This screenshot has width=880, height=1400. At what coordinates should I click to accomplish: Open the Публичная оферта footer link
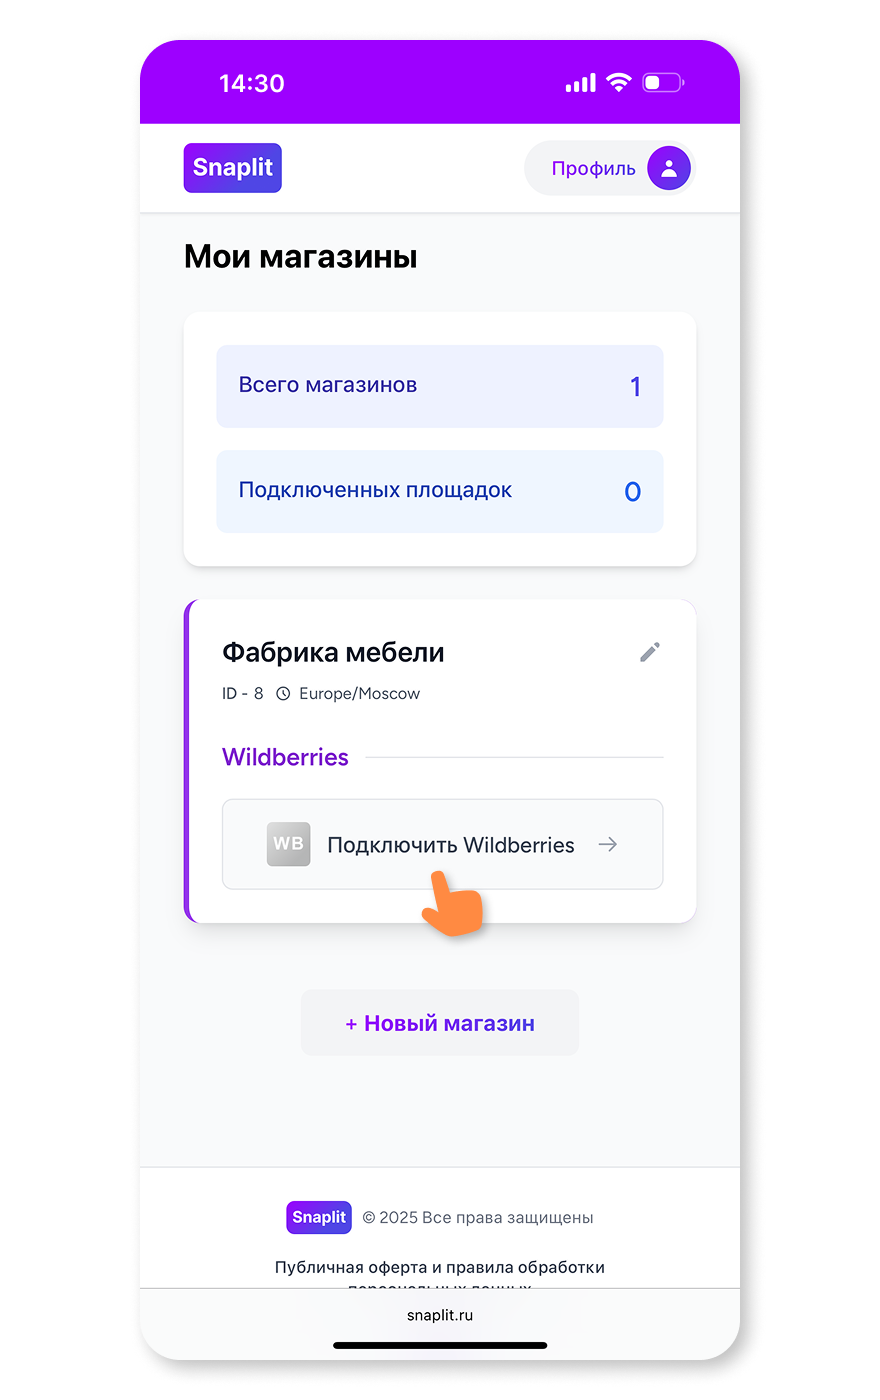pos(440,1267)
